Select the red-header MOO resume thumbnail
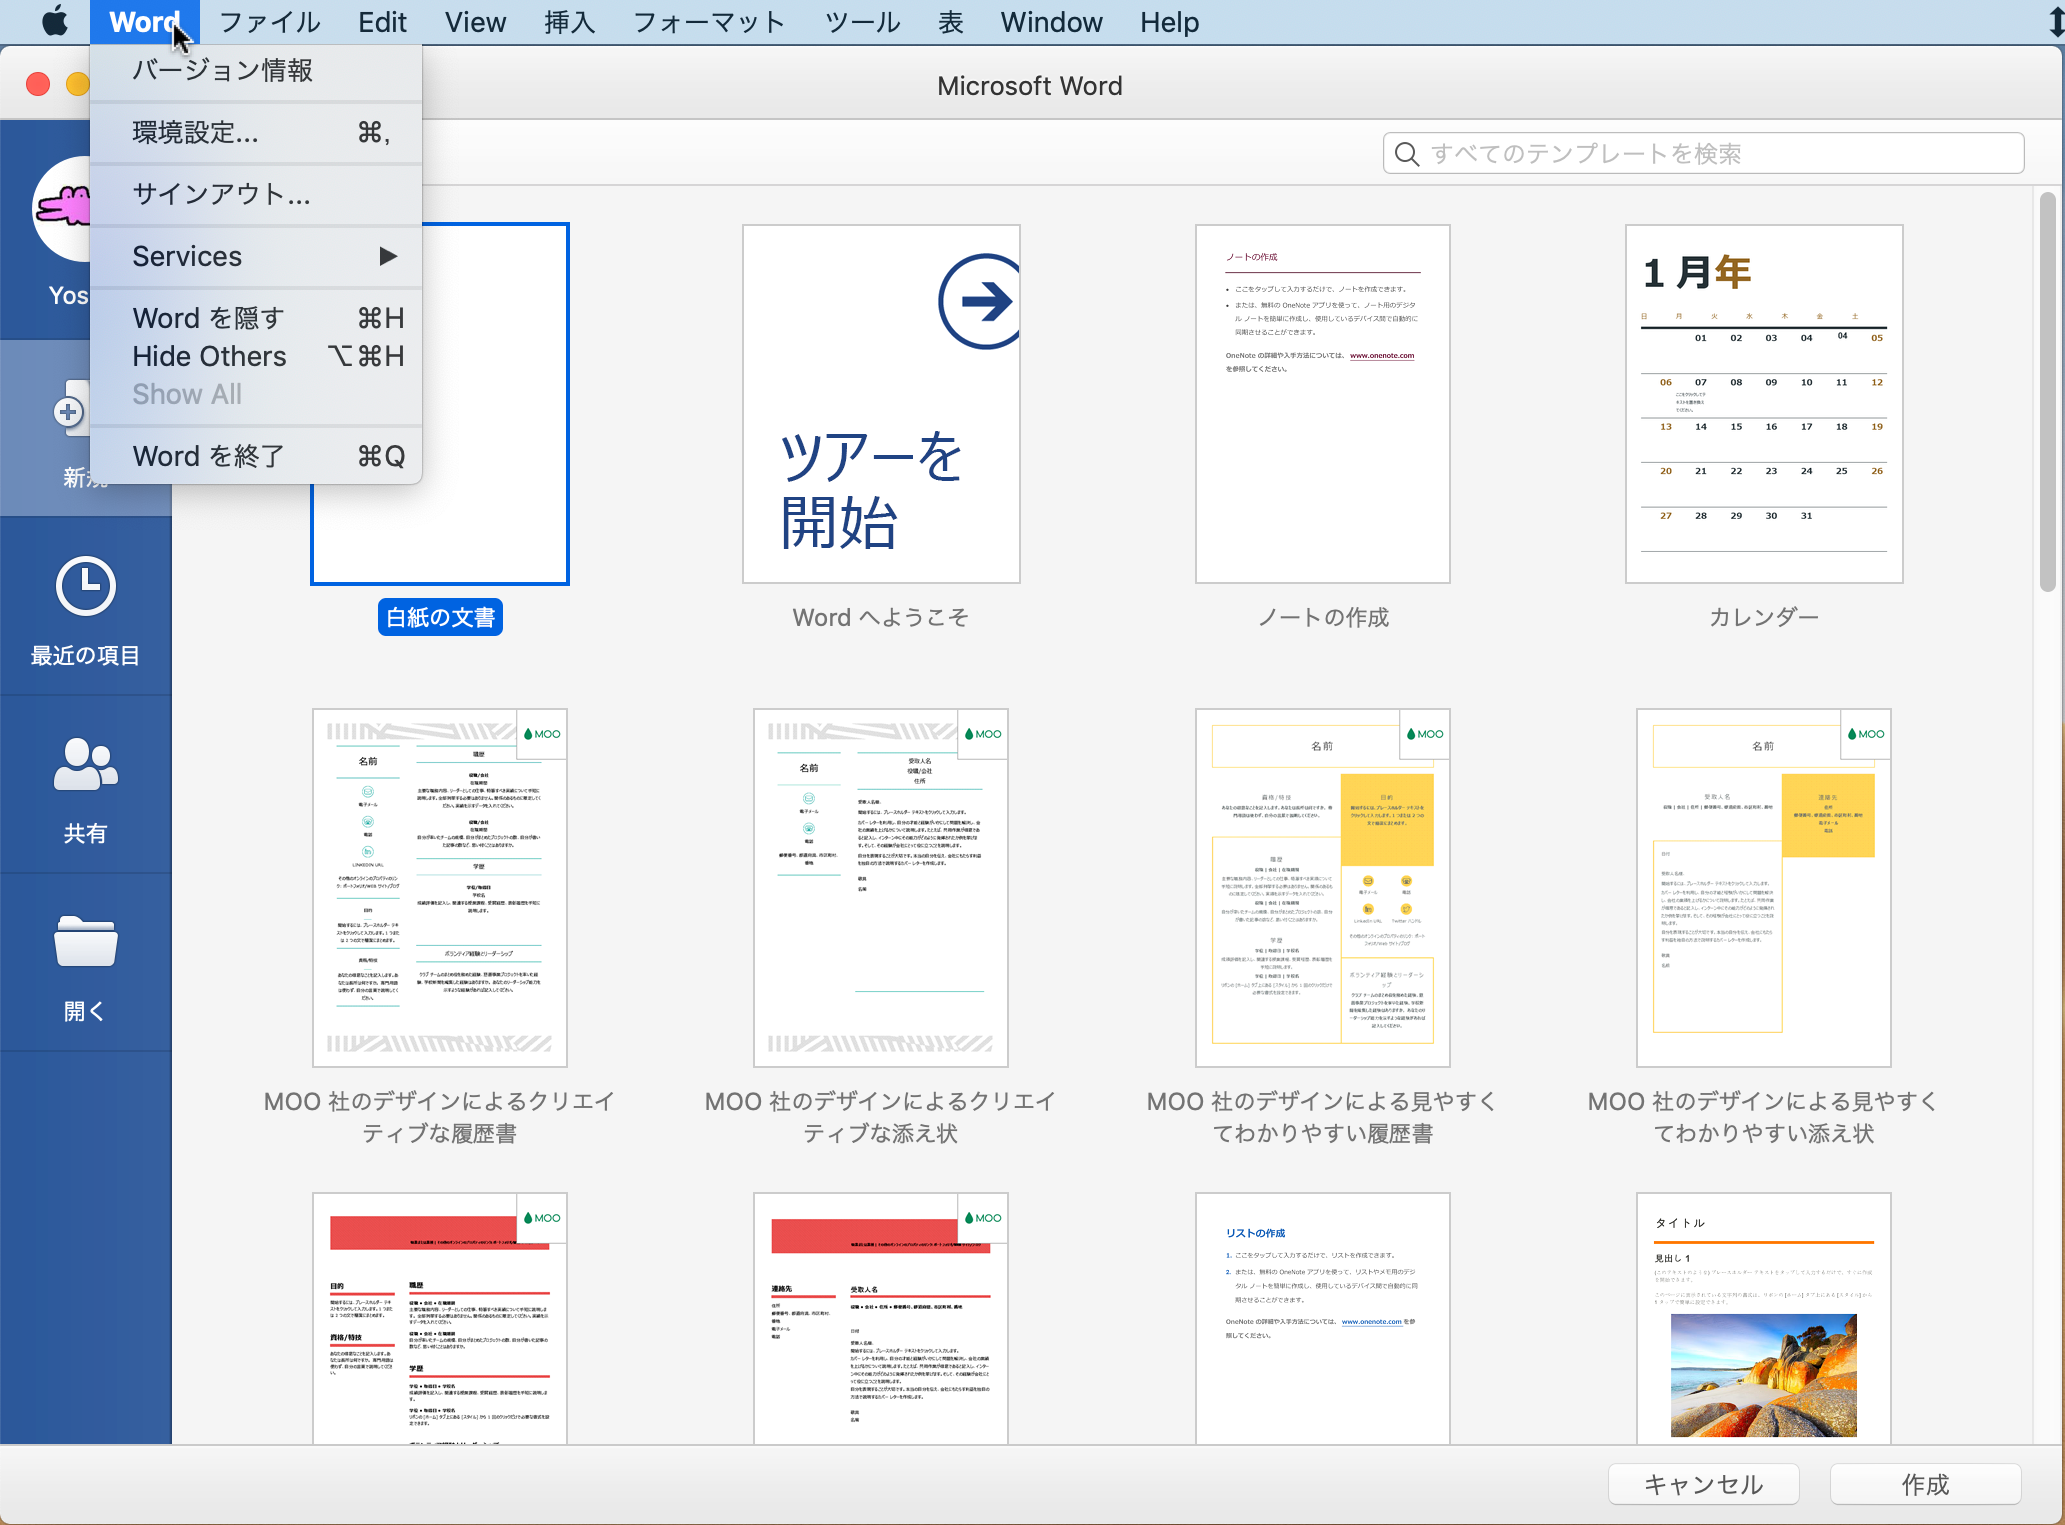The image size is (2065, 1525). point(440,1318)
